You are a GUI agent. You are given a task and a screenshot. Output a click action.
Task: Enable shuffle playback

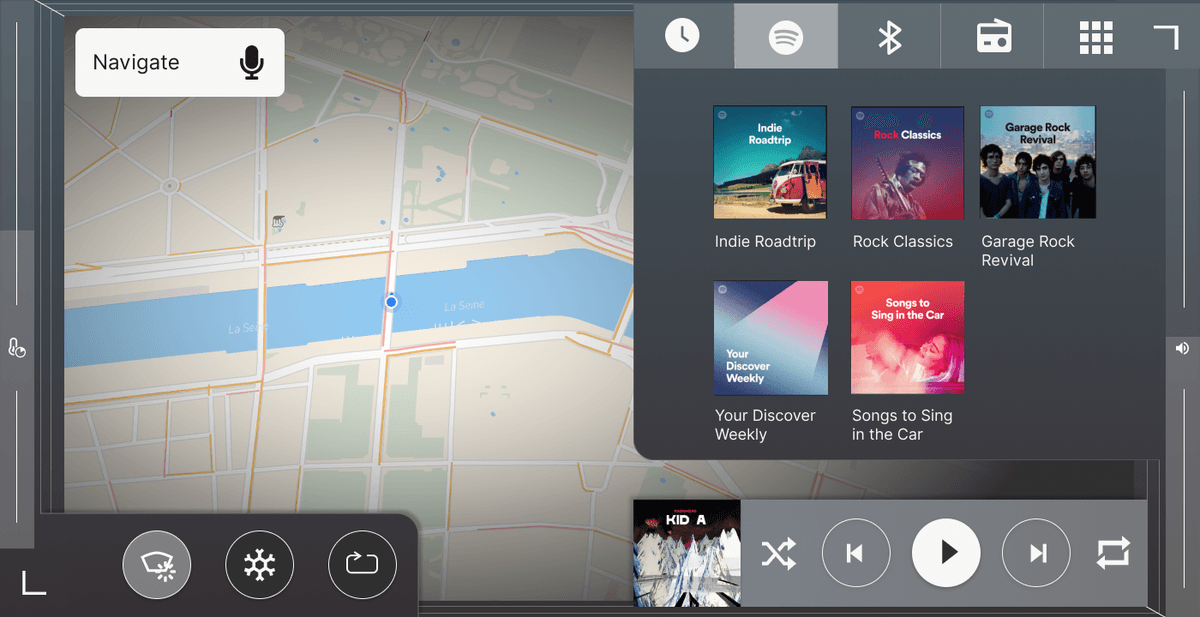pyautogui.click(x=779, y=553)
